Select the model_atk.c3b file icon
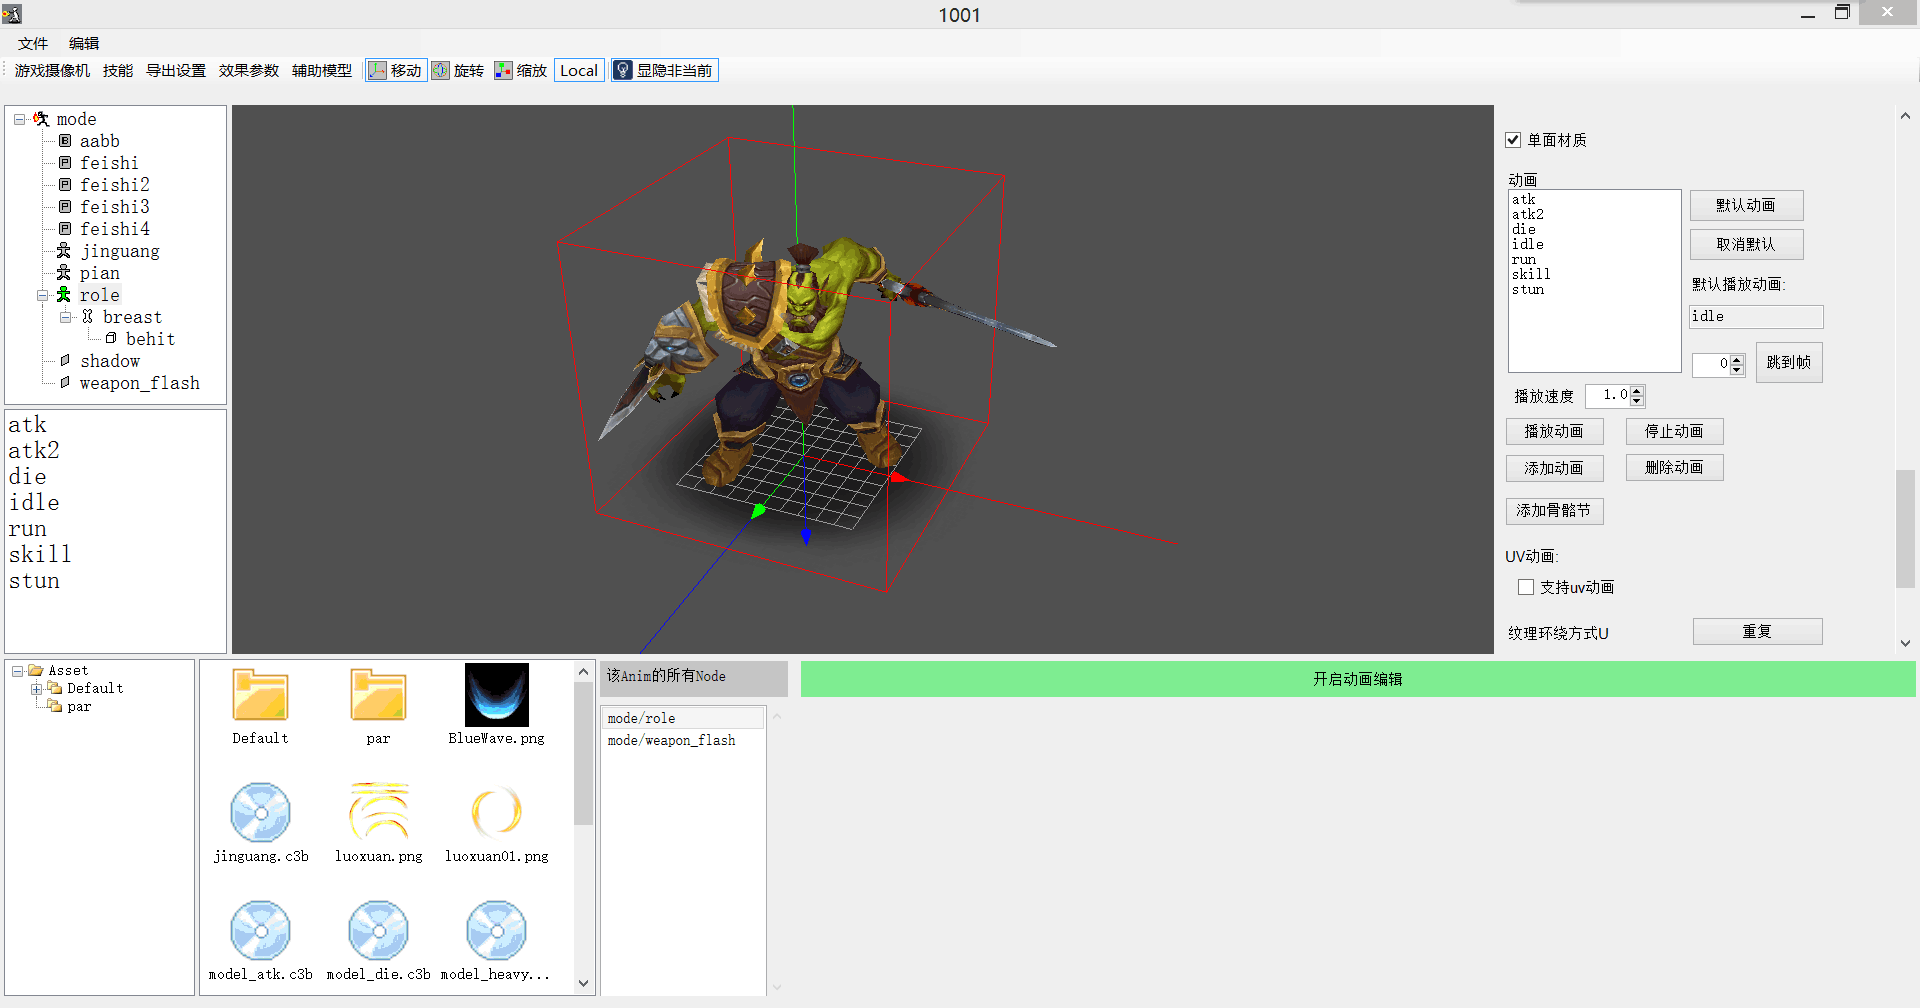This screenshot has height=1008, width=1920. point(260,931)
